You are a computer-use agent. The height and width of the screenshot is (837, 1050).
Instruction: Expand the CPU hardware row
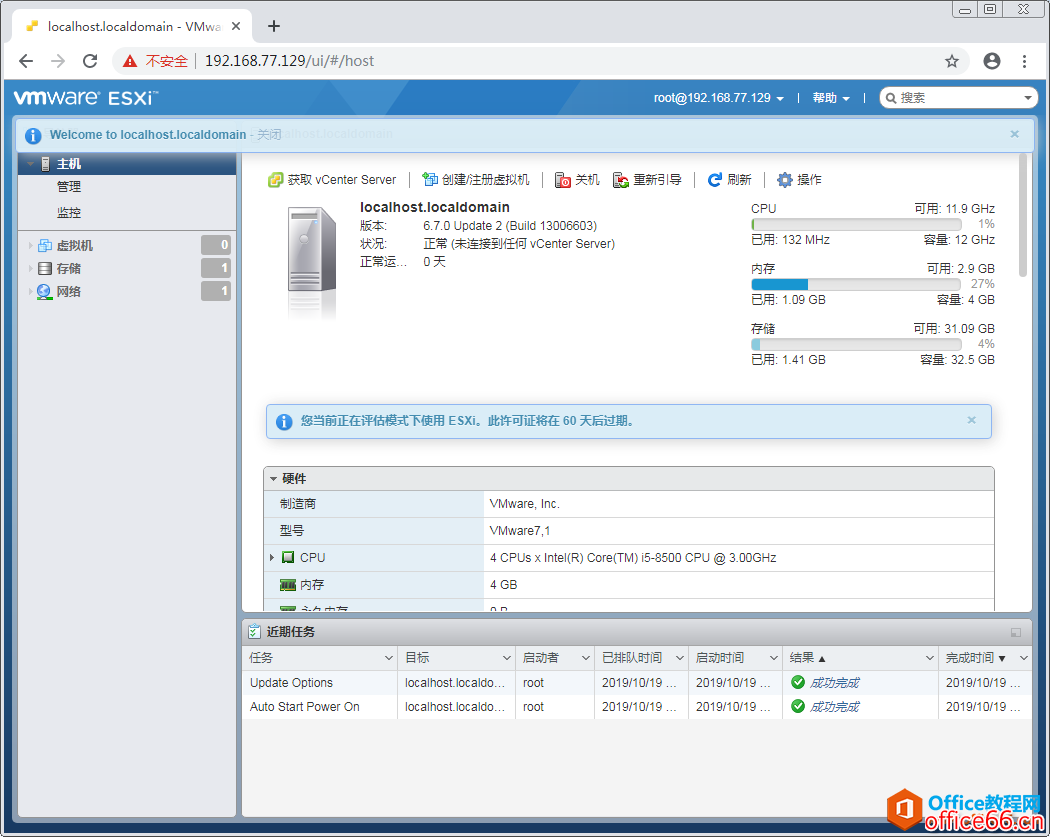[x=272, y=557]
